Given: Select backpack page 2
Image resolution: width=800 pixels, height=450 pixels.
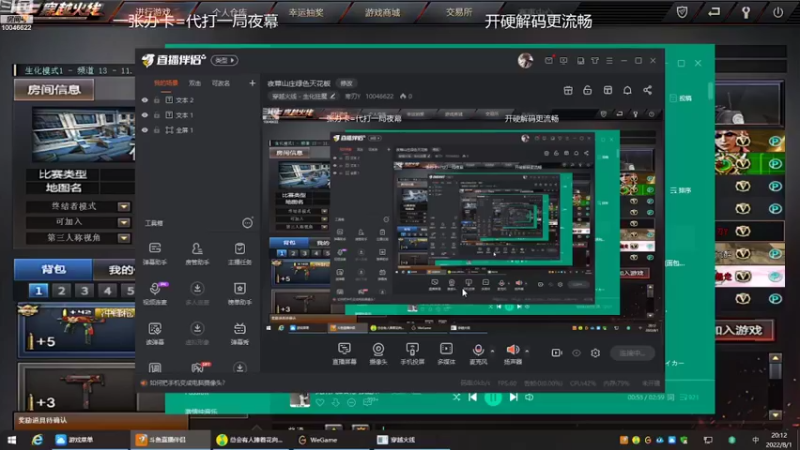Looking at the screenshot, I should point(61,291).
